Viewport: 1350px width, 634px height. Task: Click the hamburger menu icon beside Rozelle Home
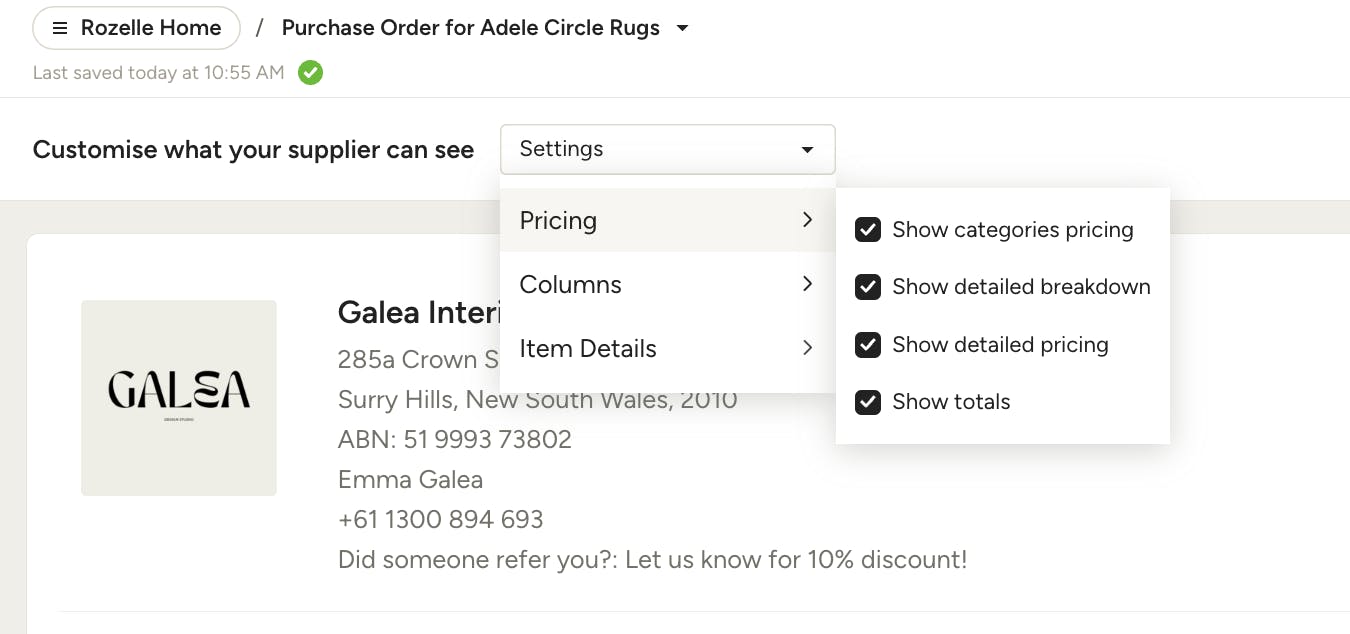(x=60, y=28)
